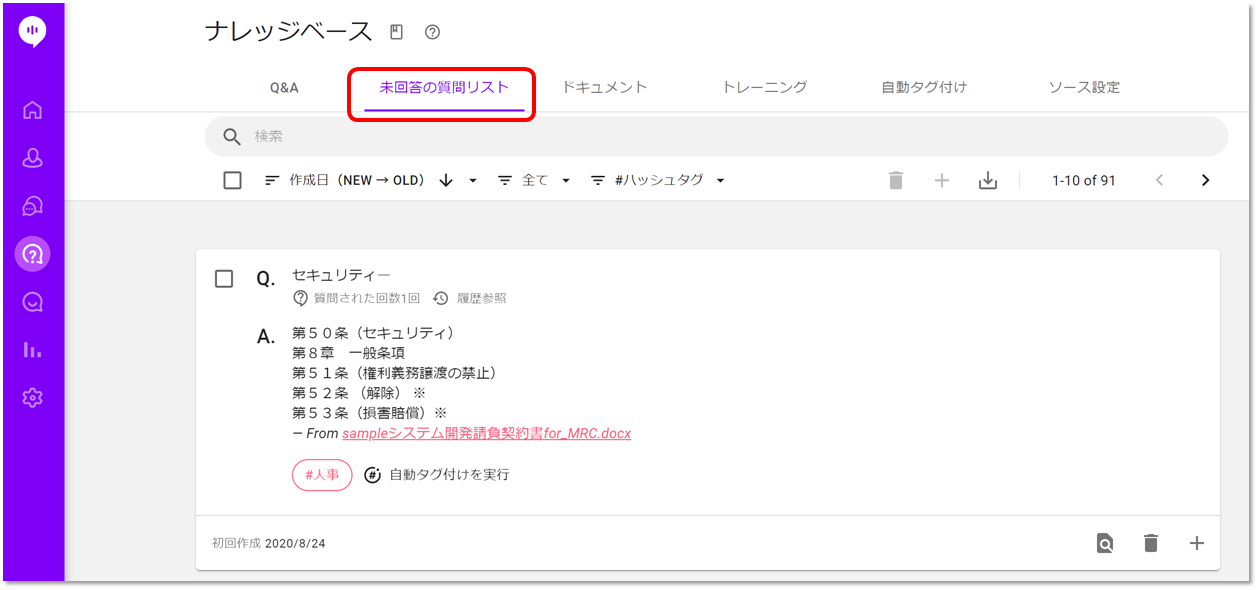Run 自動タグ付けを実行
This screenshot has height=590, width=1258.
449,475
